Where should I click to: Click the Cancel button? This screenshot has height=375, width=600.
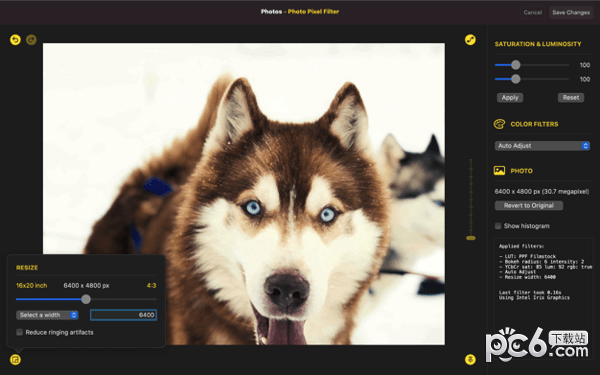click(x=533, y=13)
